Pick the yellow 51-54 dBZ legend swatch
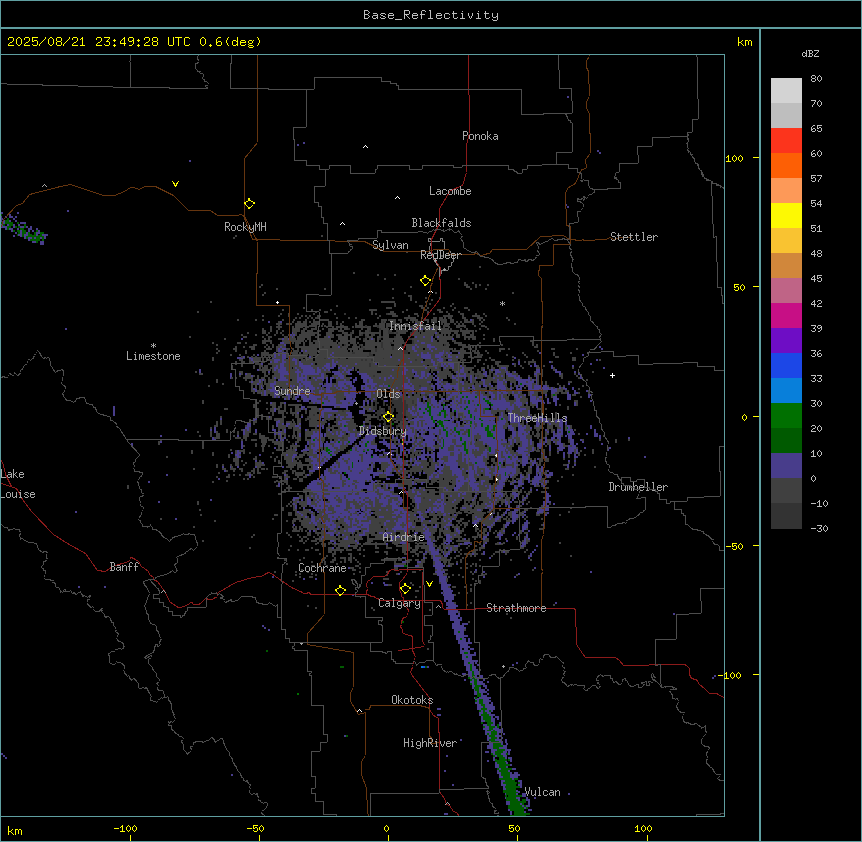 [x=786, y=215]
